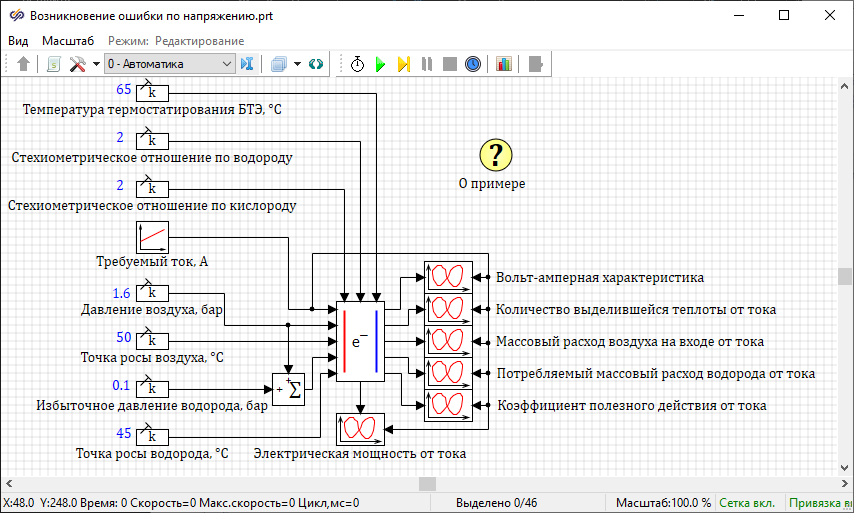
Task: Click the blue clock icon in toolbar
Action: coord(473,64)
